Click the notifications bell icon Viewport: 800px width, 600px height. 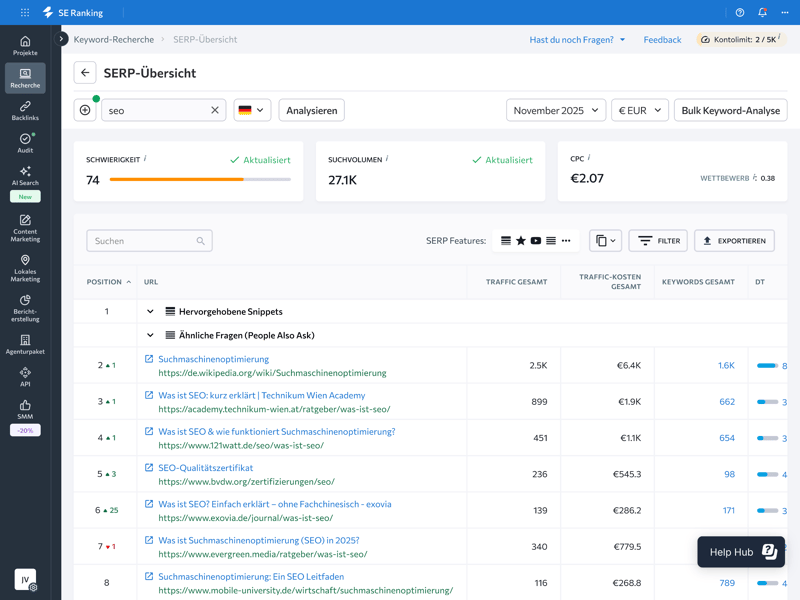(x=762, y=13)
